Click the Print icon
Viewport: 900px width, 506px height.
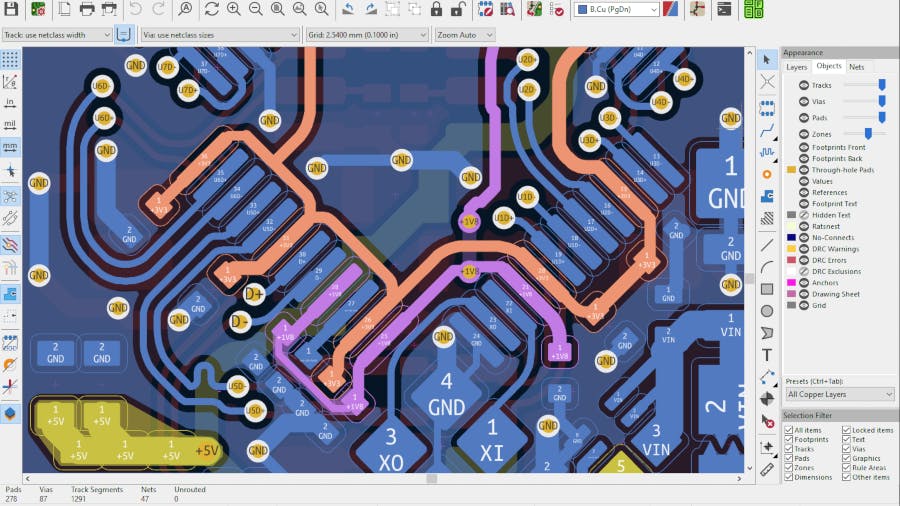(x=87, y=9)
